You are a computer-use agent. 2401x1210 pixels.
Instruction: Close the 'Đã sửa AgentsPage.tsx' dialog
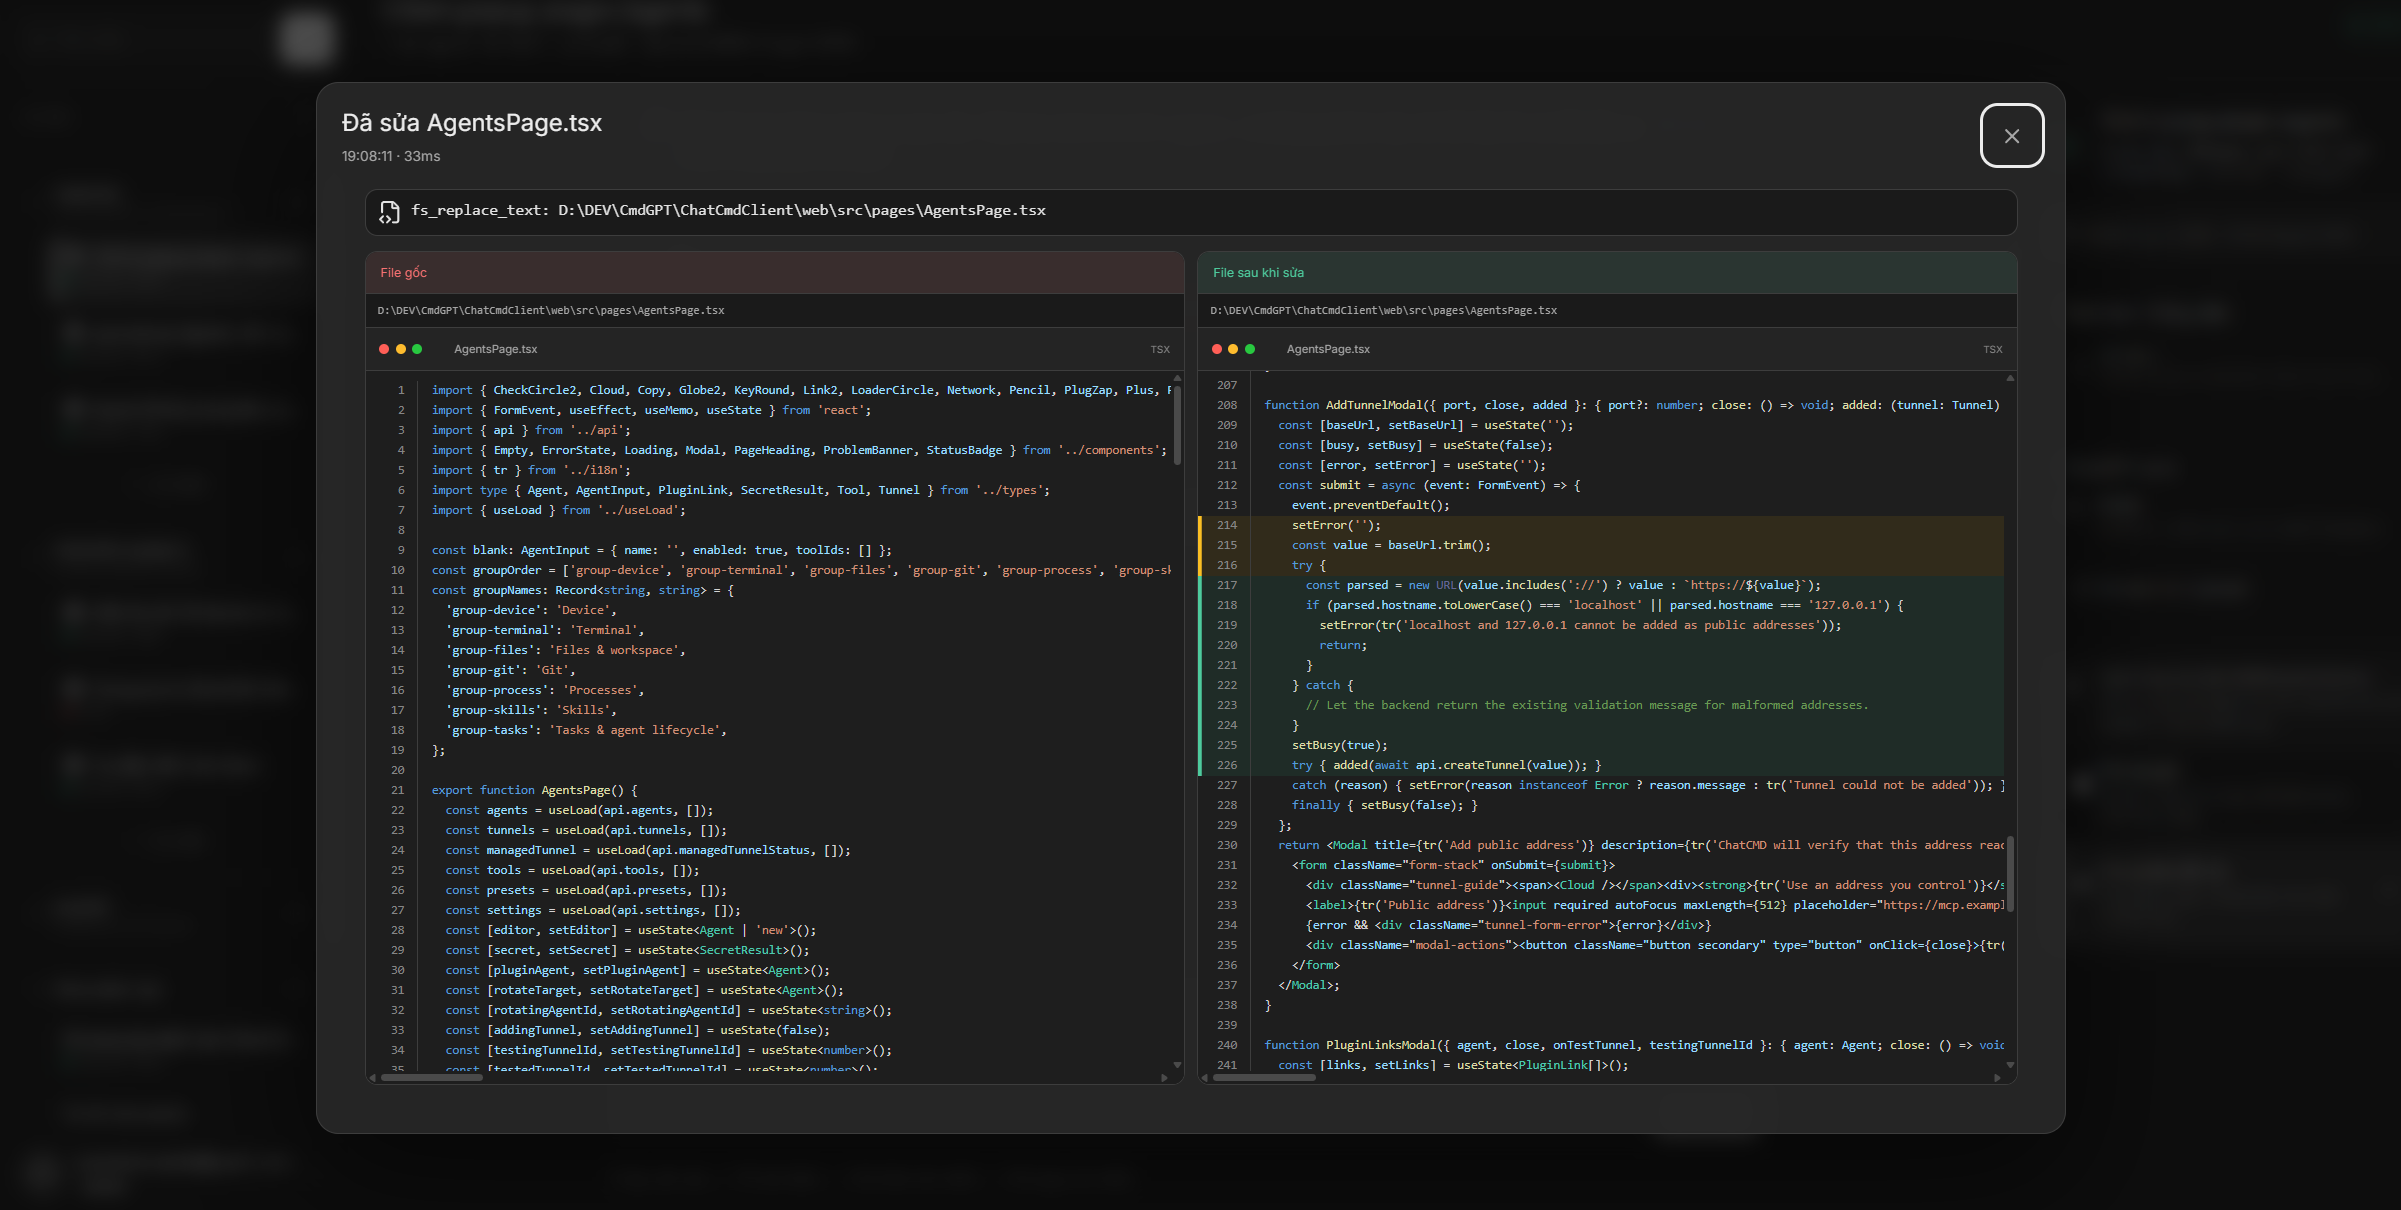pyautogui.click(x=2011, y=136)
